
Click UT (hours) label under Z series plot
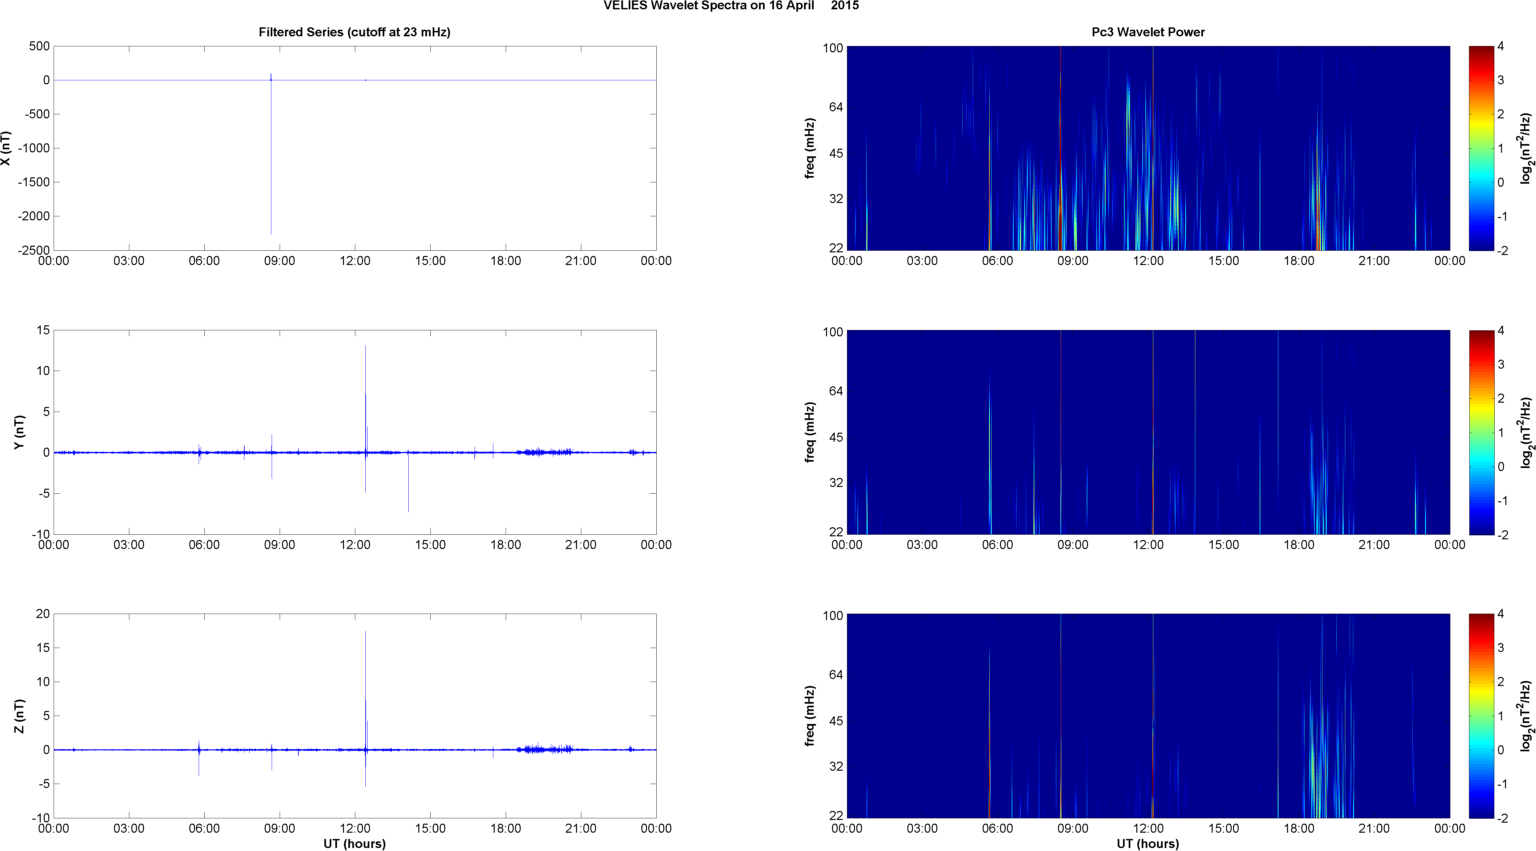coord(354,843)
